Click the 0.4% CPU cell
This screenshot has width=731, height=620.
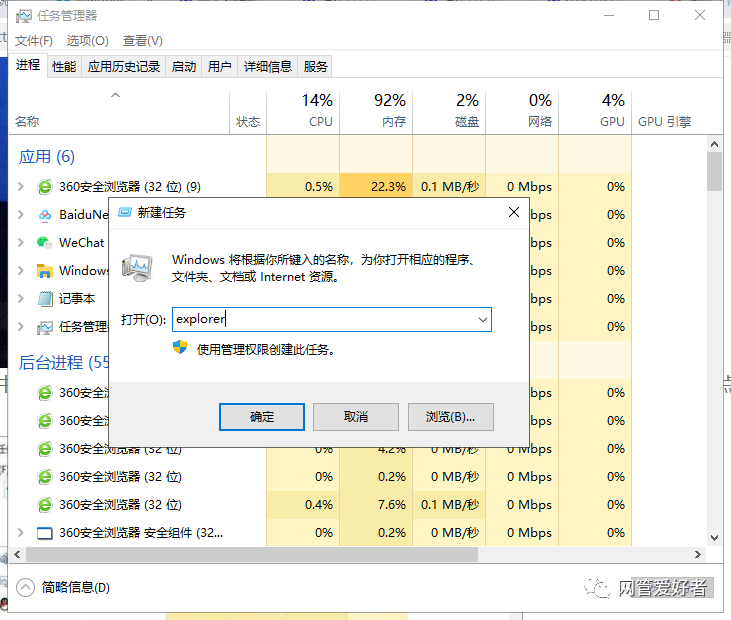coord(303,505)
